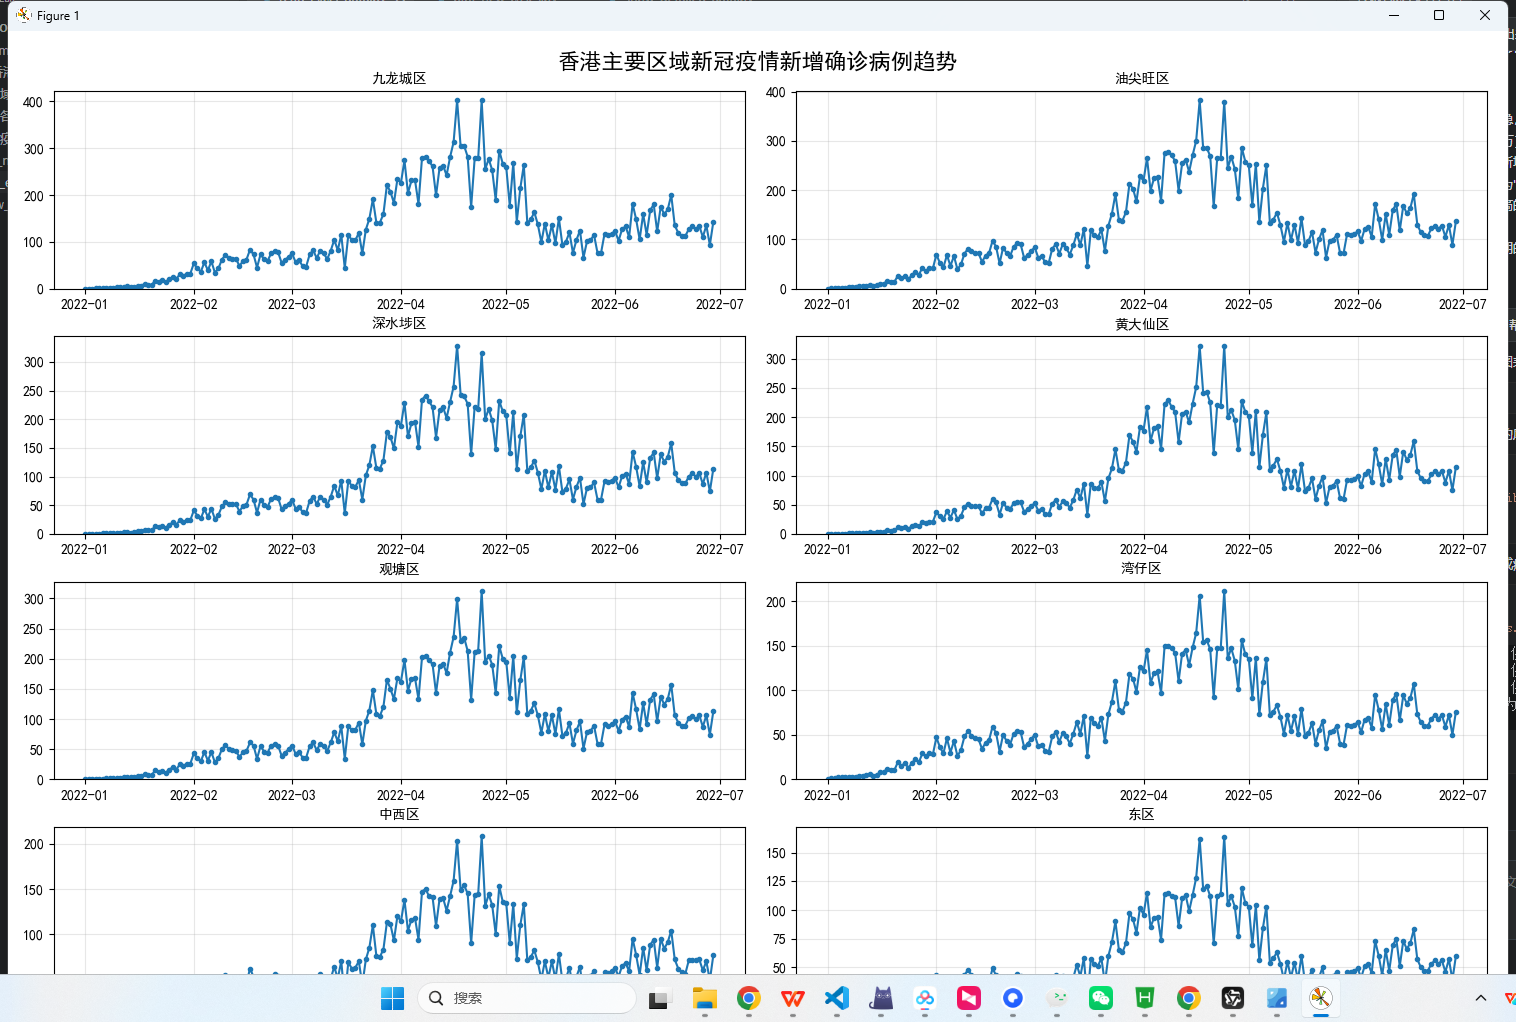Close the Figure 1 window
This screenshot has width=1516, height=1022.
coord(1485,15)
